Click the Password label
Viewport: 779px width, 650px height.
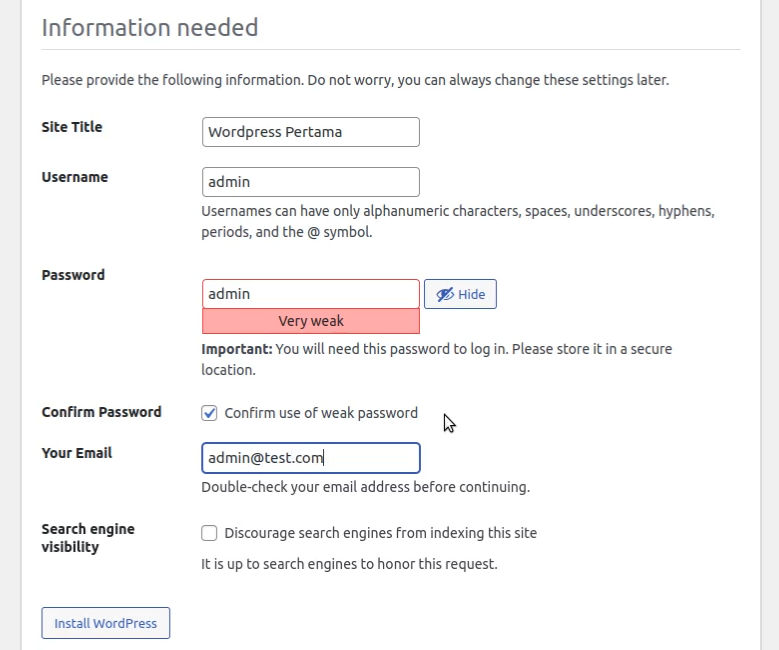(73, 275)
